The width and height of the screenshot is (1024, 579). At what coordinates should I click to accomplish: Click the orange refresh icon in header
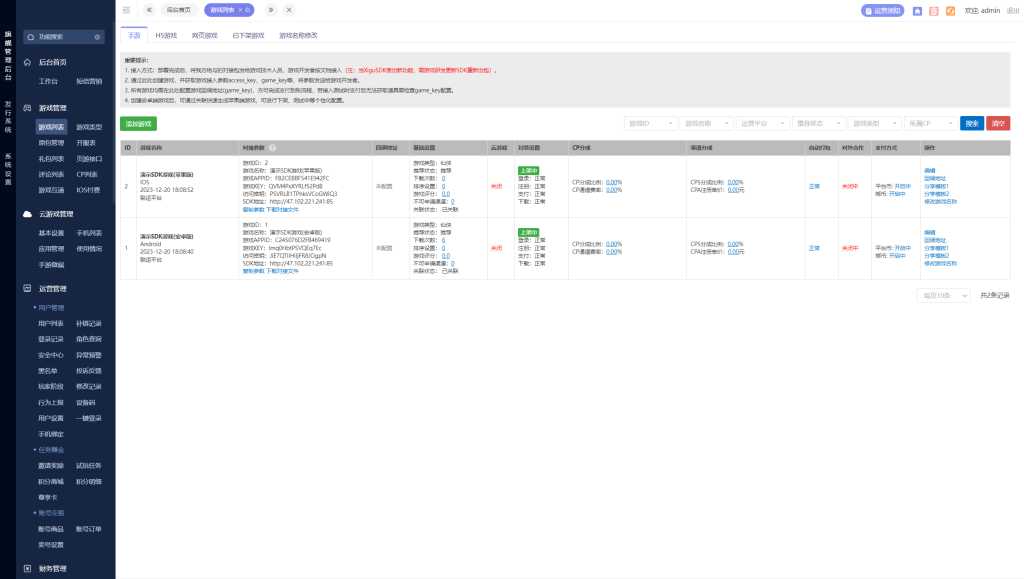(950, 11)
